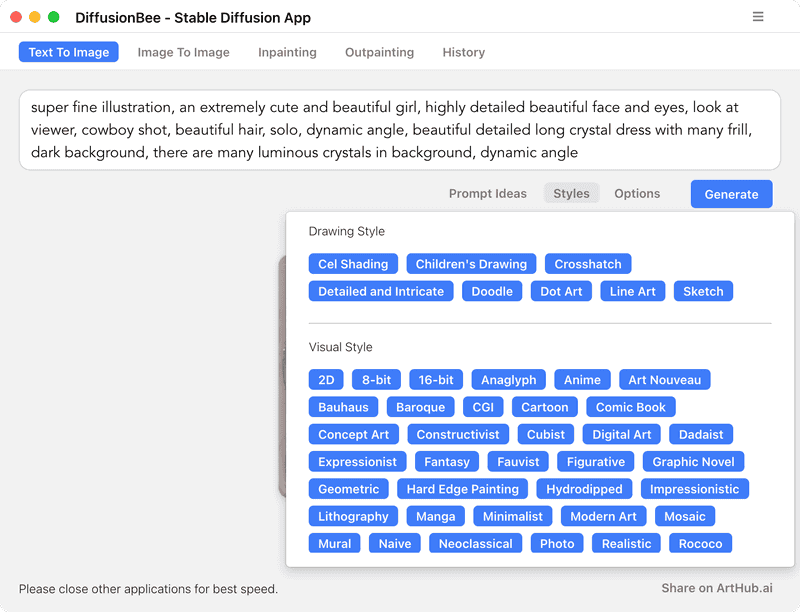Viewport: 800px width, 612px height.
Task: Select the Art Nouveau style tag
Action: (664, 380)
